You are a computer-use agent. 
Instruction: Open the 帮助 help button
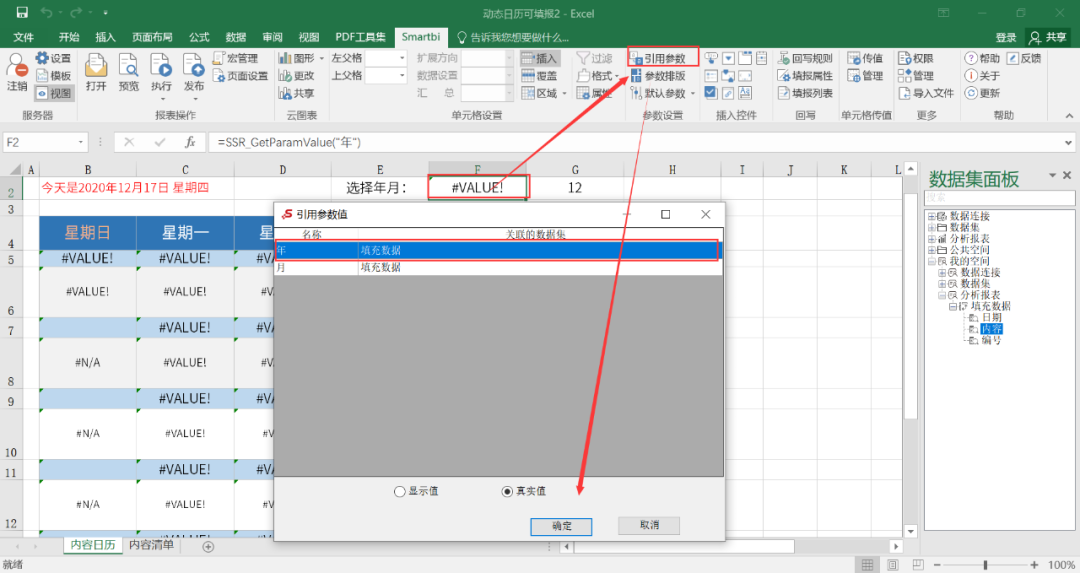pyautogui.click(x=982, y=59)
